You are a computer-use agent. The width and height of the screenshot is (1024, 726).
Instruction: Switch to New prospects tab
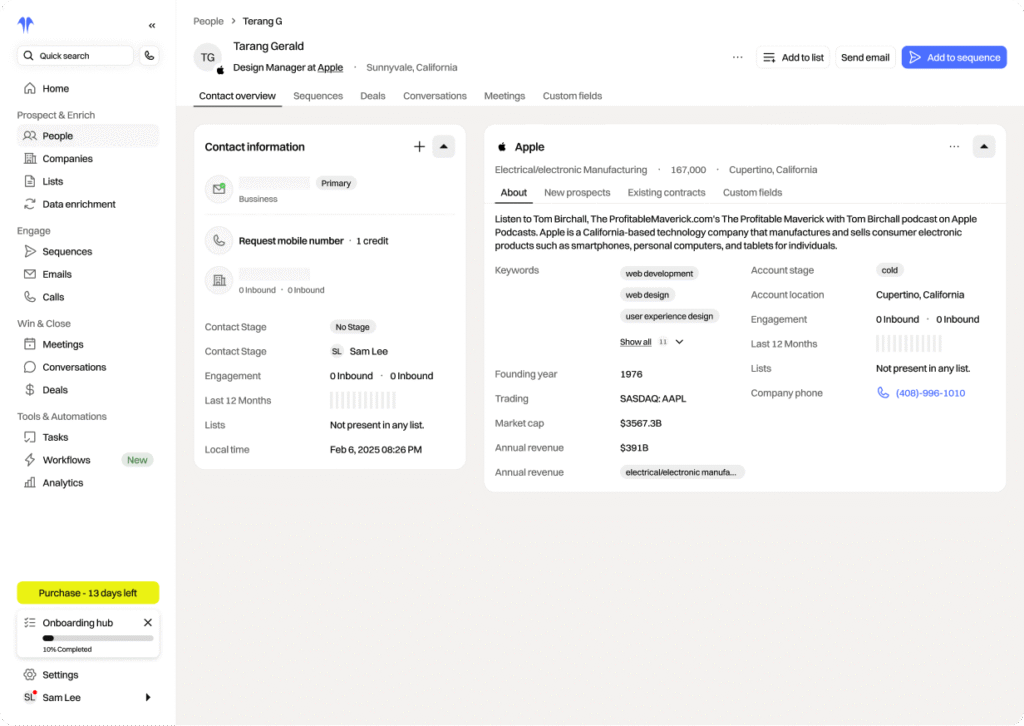(577, 193)
